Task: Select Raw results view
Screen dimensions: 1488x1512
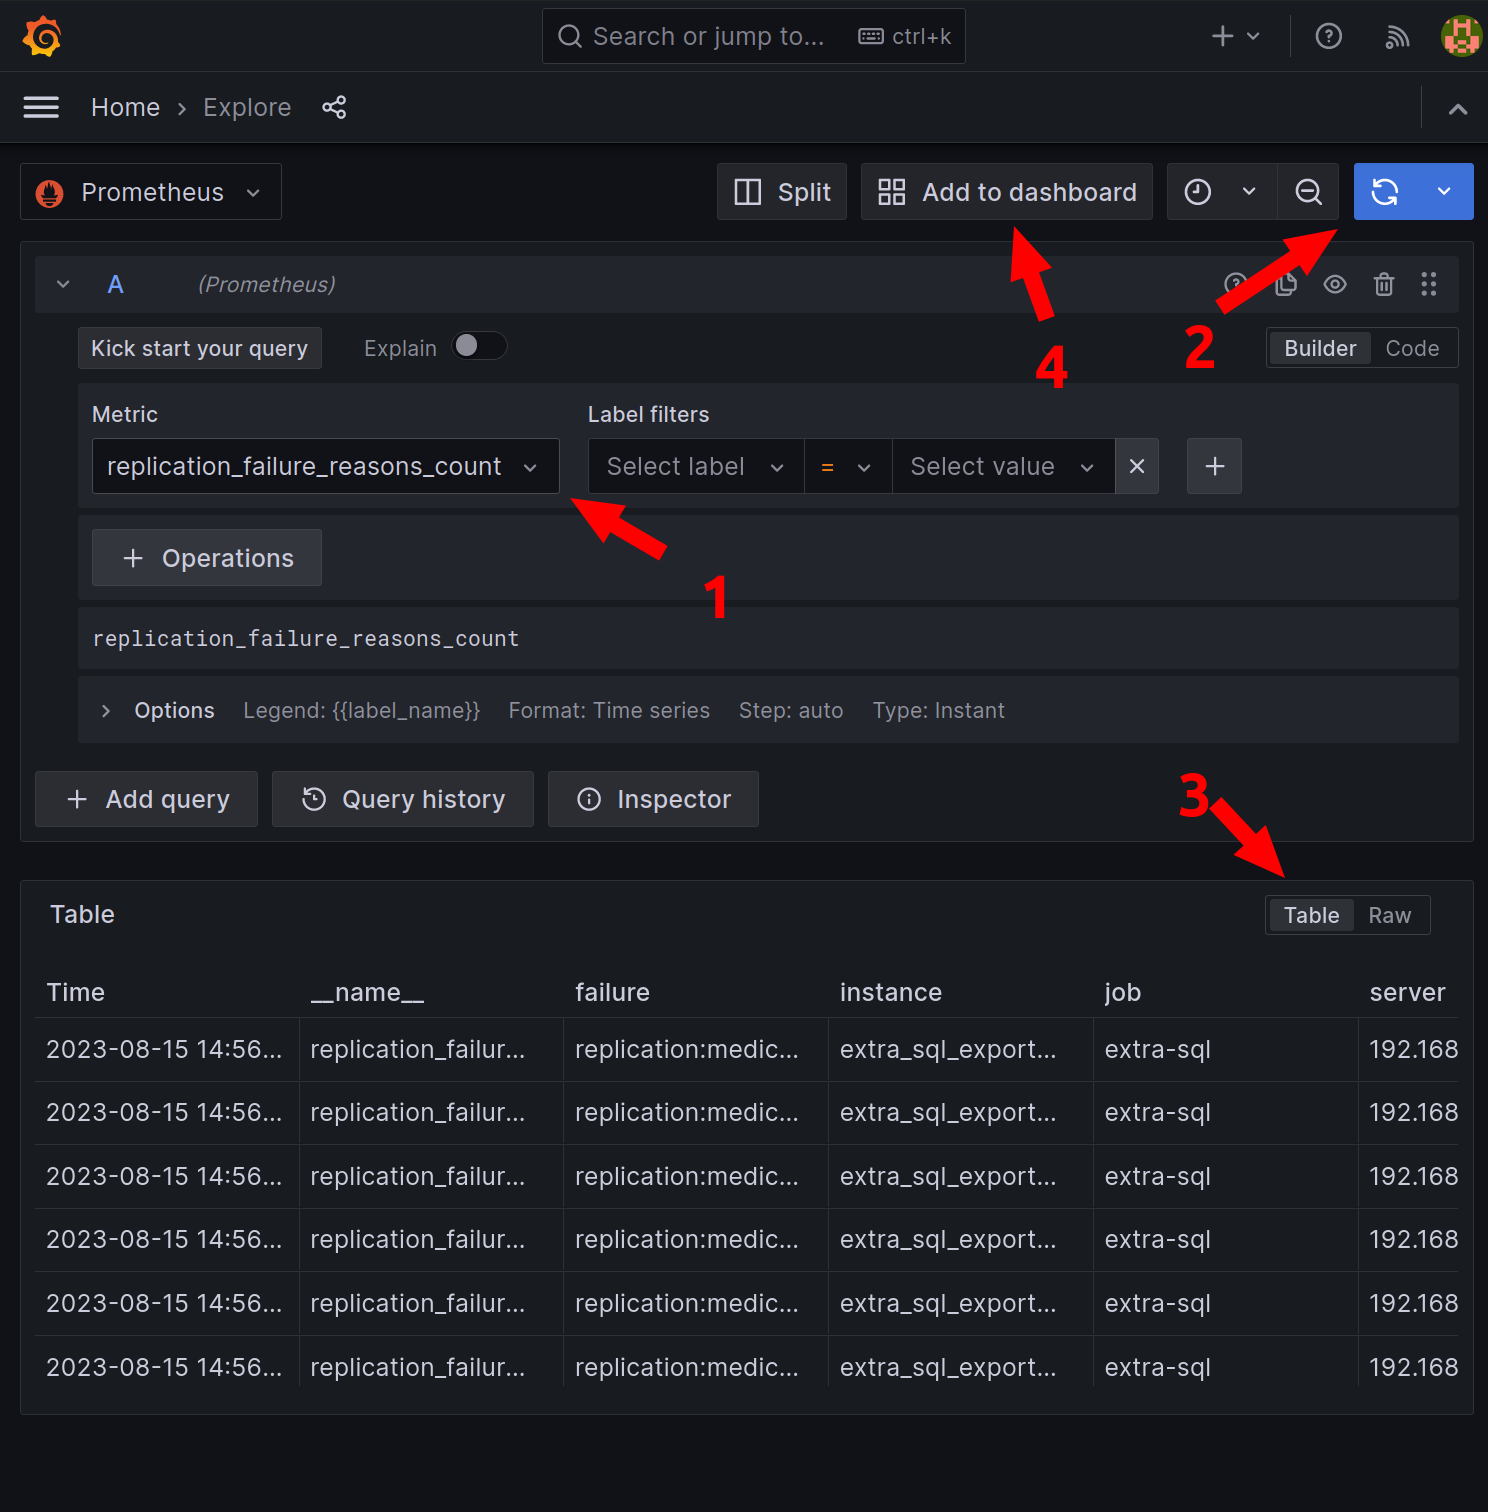Action: 1390,915
